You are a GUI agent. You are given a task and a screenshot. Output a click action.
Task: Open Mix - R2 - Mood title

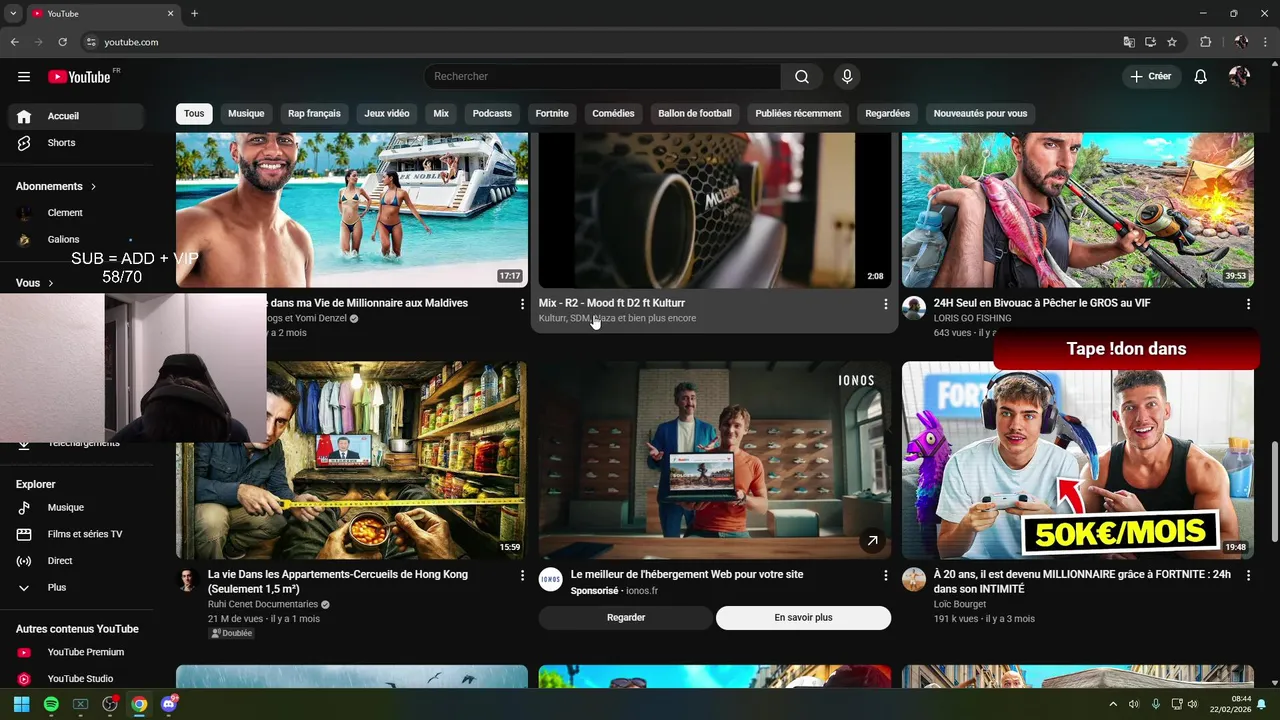(612, 303)
